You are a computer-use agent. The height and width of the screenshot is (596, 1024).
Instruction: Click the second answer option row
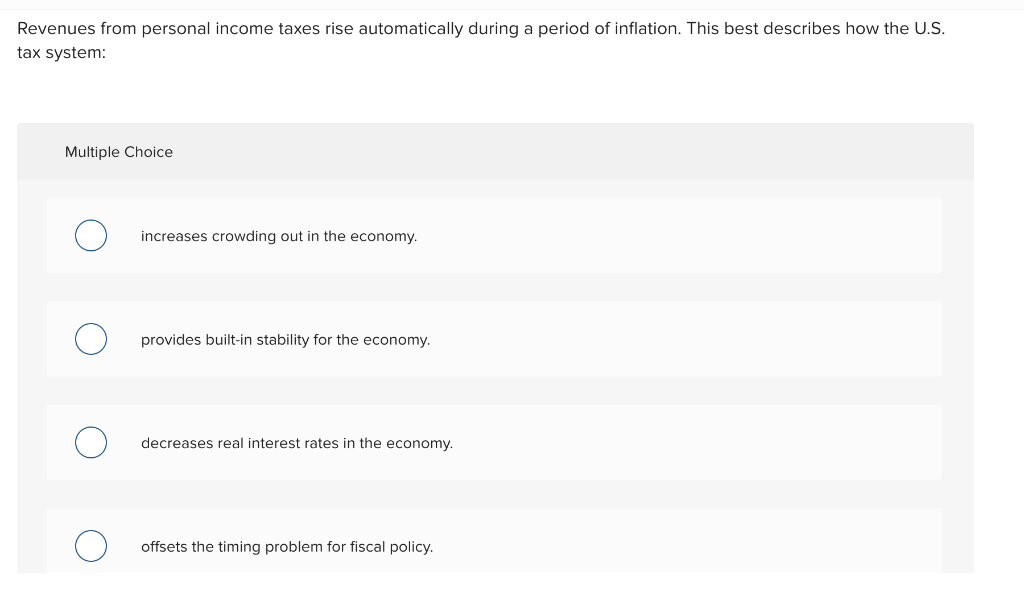495,339
